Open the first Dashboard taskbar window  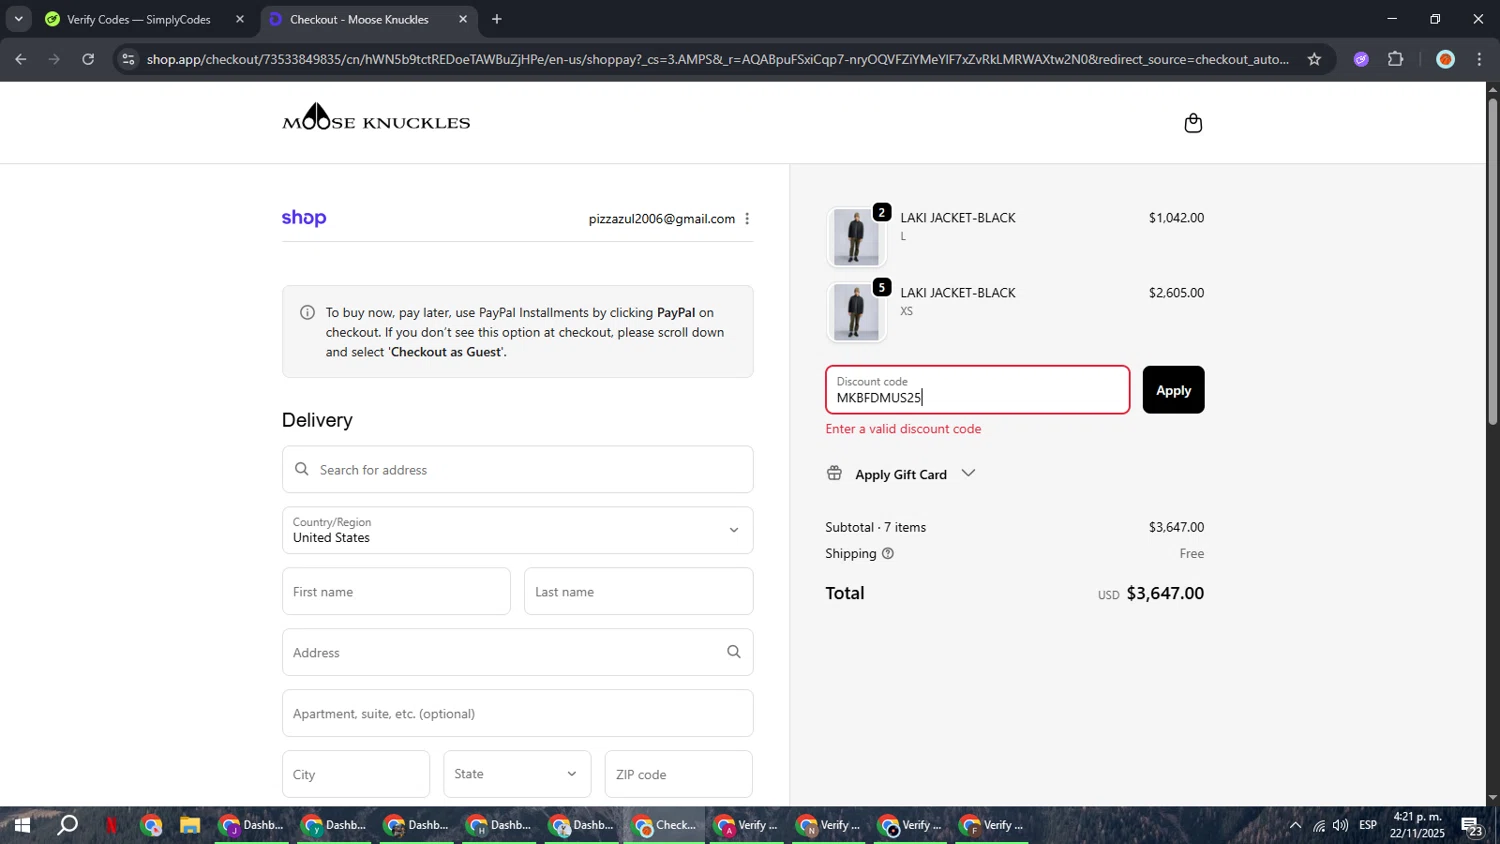(x=253, y=825)
